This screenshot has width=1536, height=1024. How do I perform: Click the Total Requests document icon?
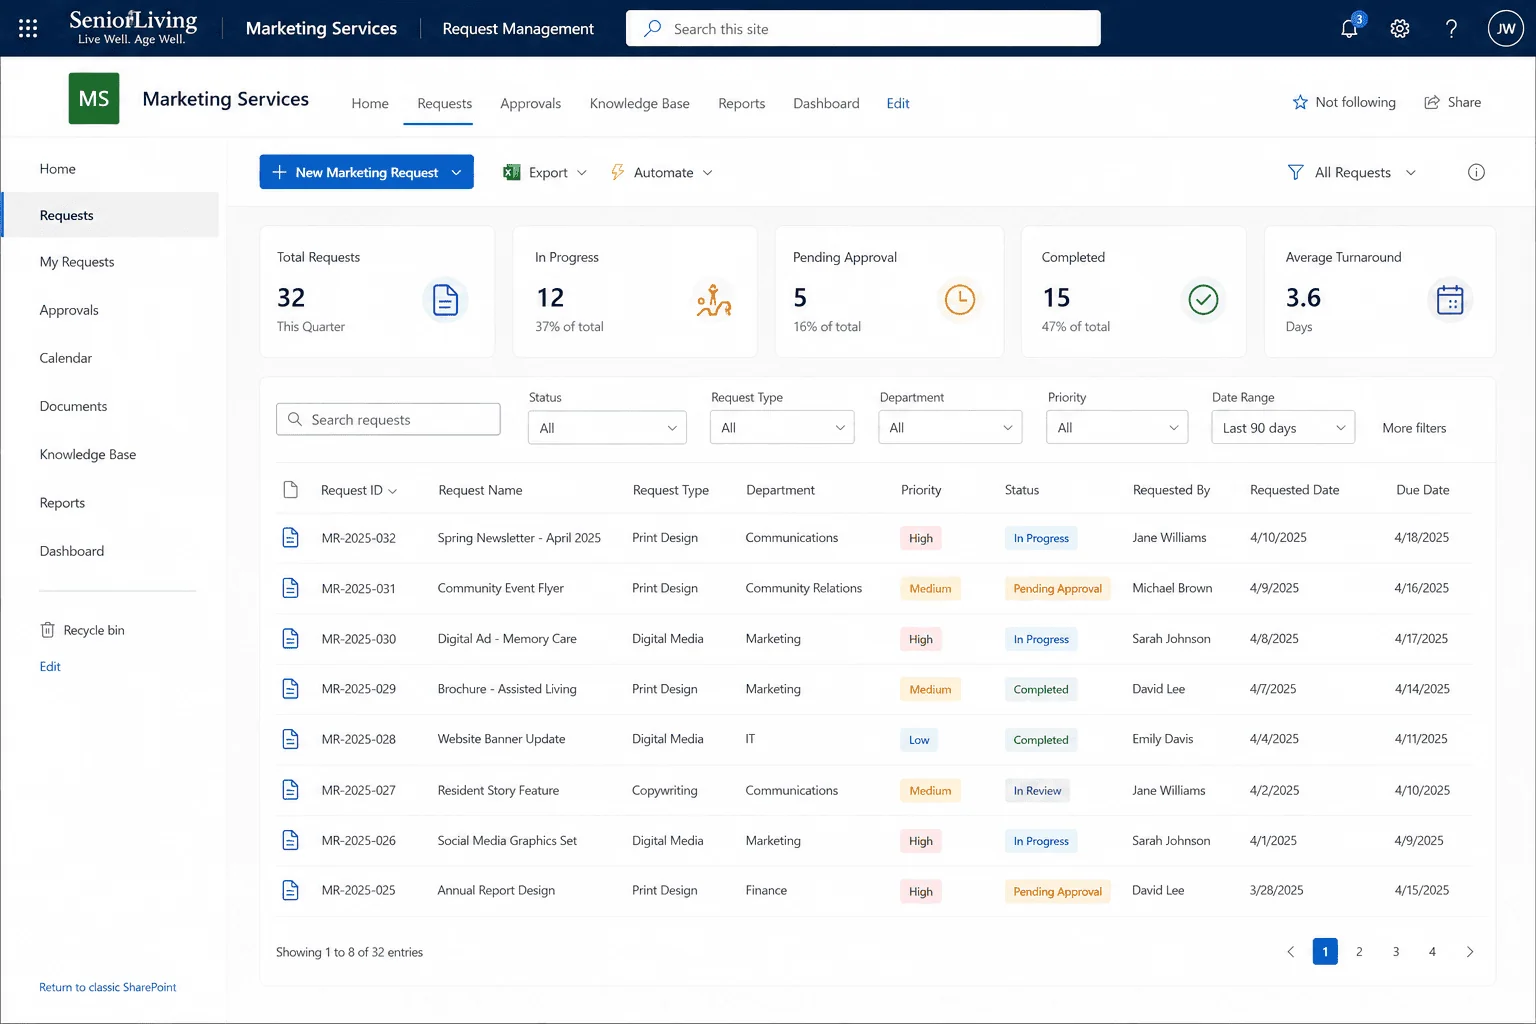click(x=445, y=299)
